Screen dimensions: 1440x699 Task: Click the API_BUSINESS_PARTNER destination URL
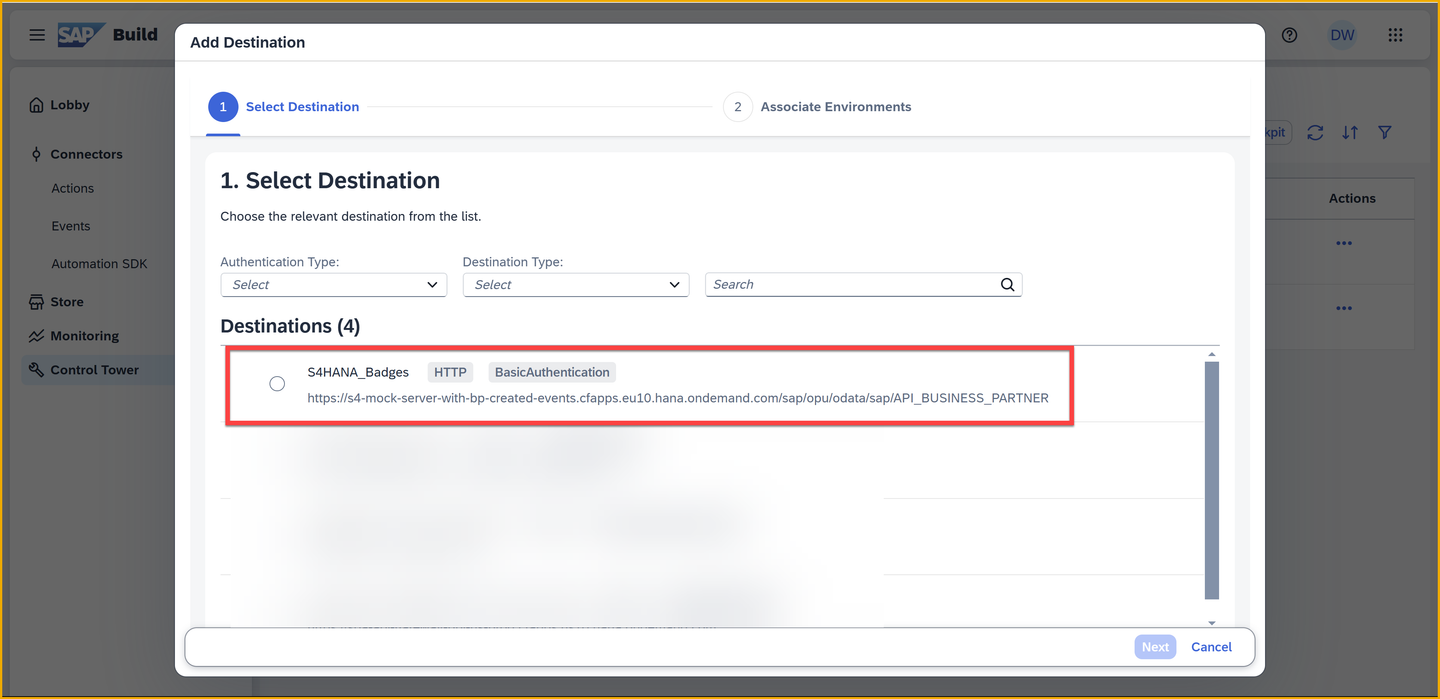[x=678, y=398]
